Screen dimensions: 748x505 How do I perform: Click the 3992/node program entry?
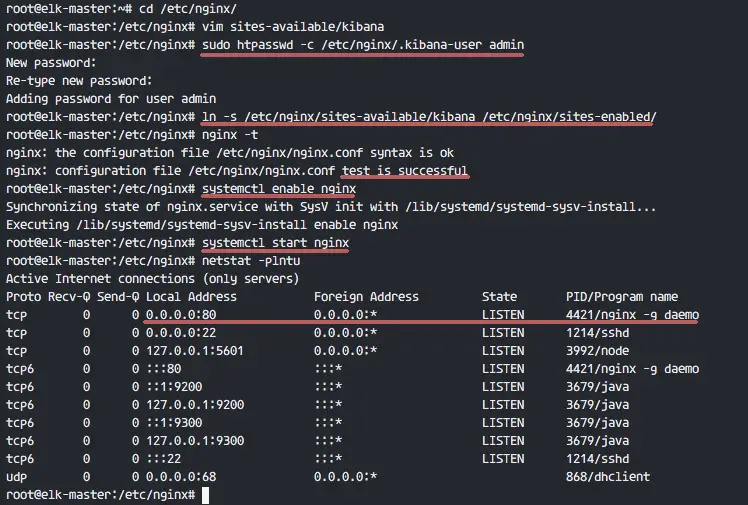[x=597, y=351]
